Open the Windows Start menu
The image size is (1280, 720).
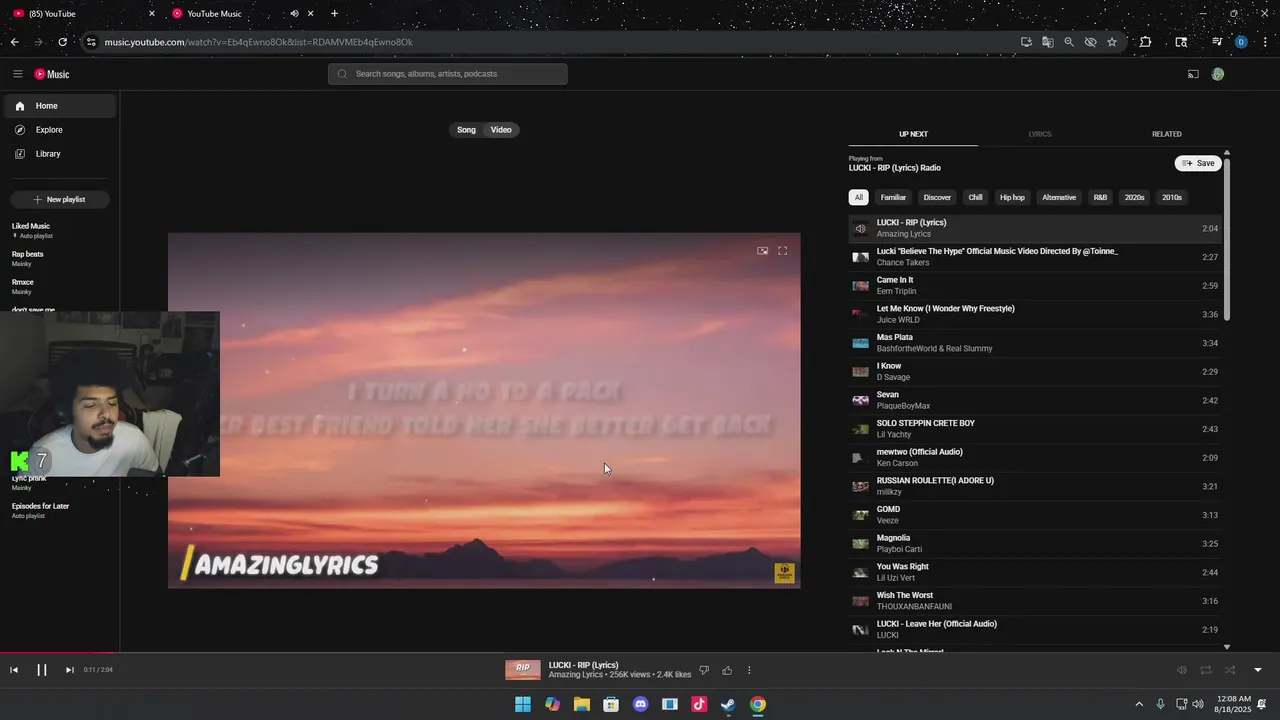[523, 704]
